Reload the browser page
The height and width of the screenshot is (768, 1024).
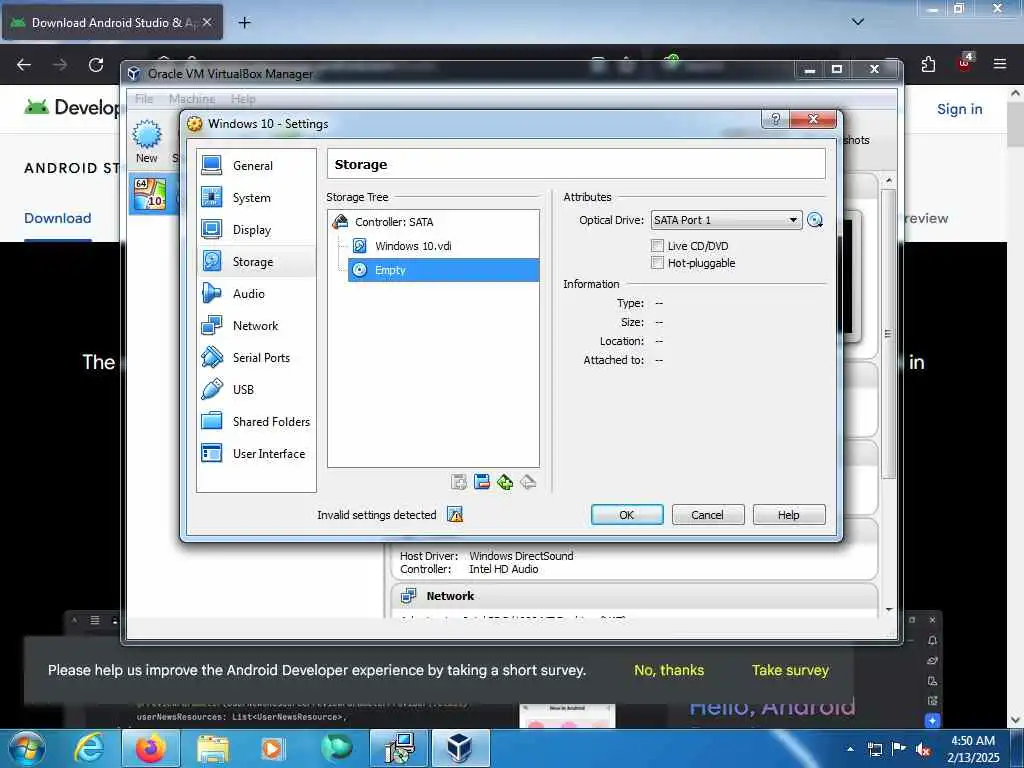[x=96, y=64]
